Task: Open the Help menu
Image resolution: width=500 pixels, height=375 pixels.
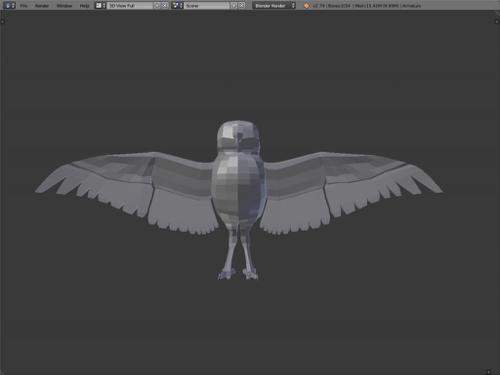Action: [84, 6]
